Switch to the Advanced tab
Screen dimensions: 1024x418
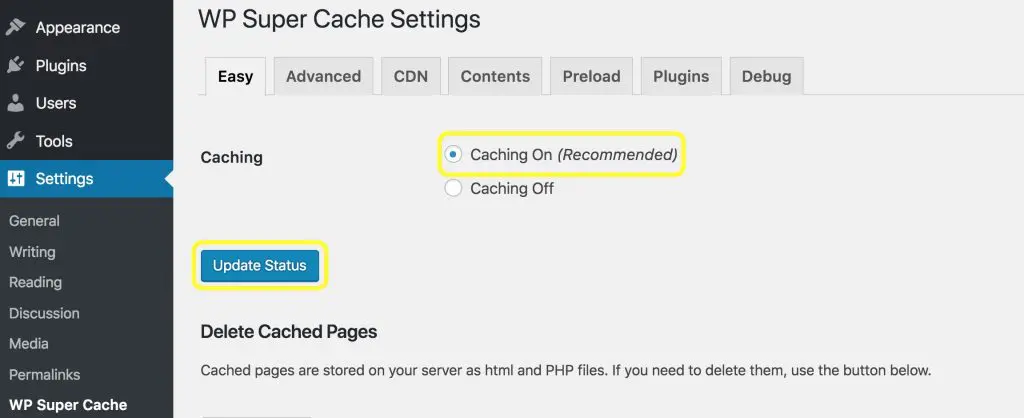[323, 76]
